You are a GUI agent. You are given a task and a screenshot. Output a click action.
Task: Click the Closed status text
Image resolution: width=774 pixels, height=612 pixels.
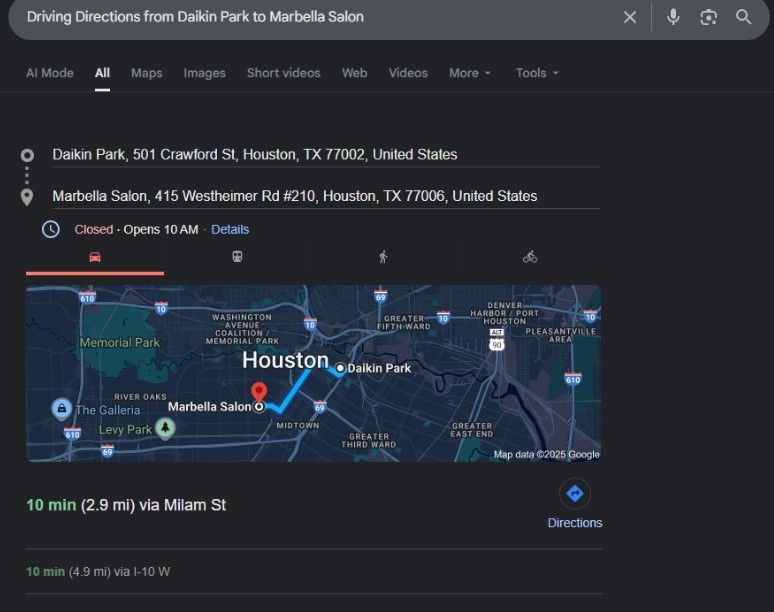click(x=94, y=230)
